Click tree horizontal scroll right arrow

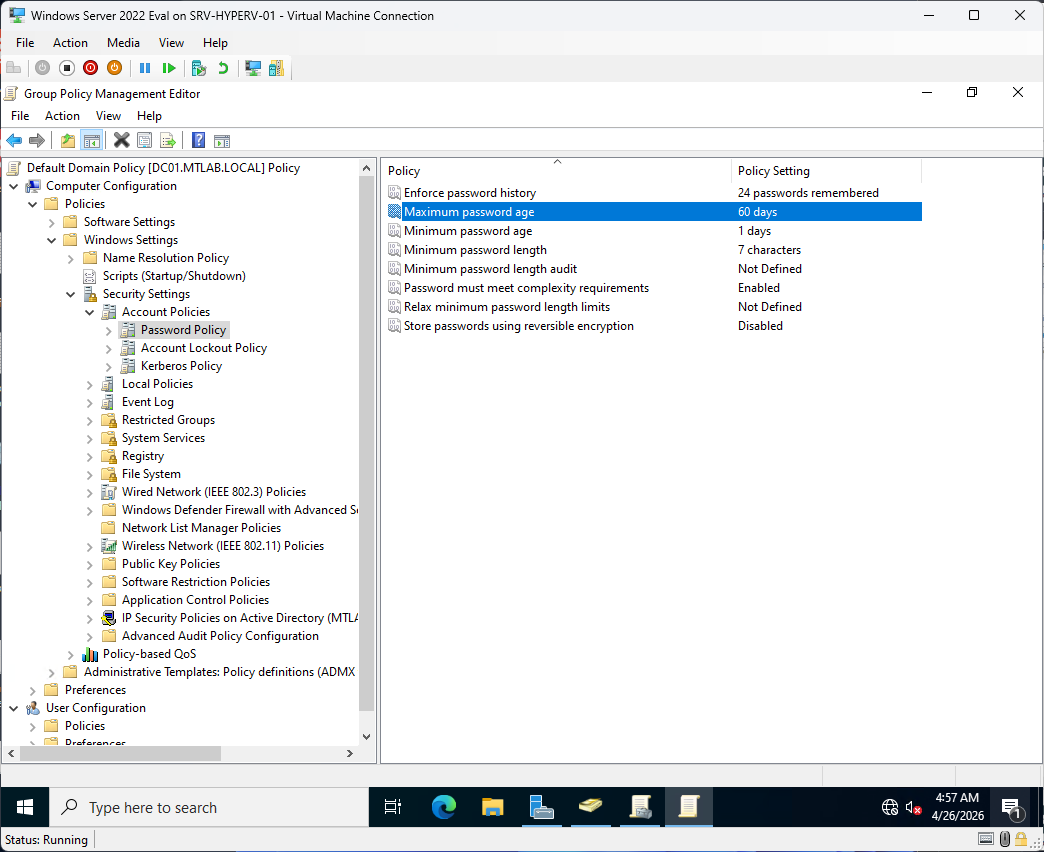click(x=350, y=753)
